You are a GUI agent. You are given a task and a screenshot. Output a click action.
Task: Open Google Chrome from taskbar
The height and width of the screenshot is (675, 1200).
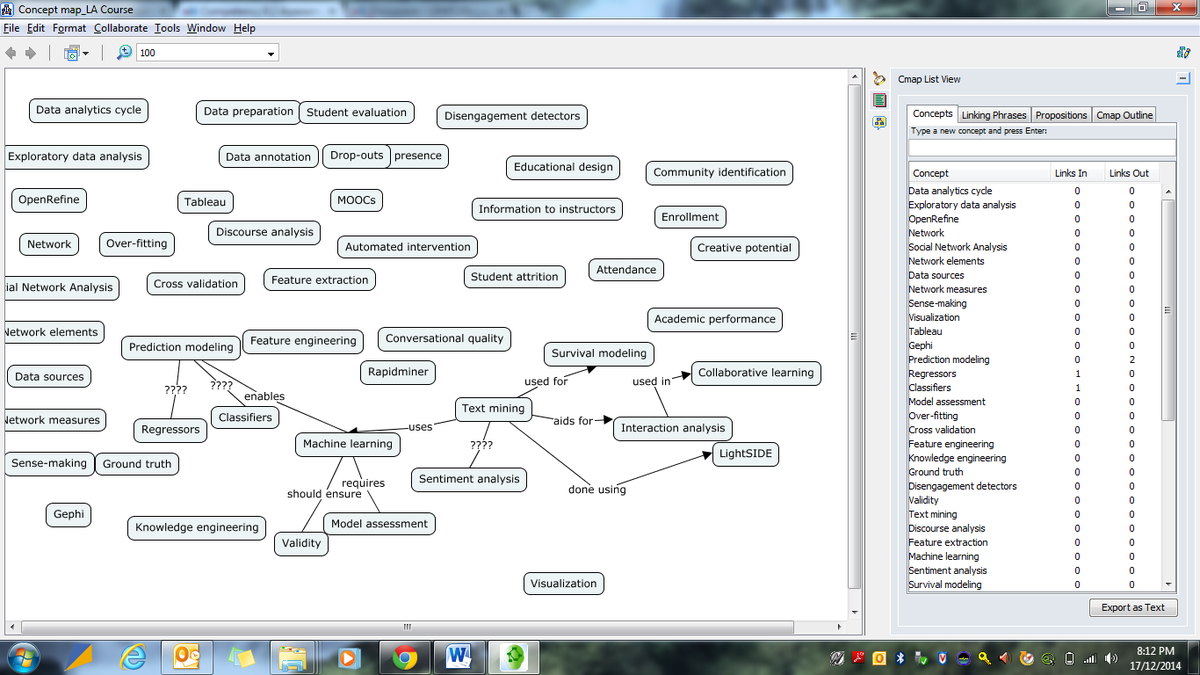click(x=404, y=657)
